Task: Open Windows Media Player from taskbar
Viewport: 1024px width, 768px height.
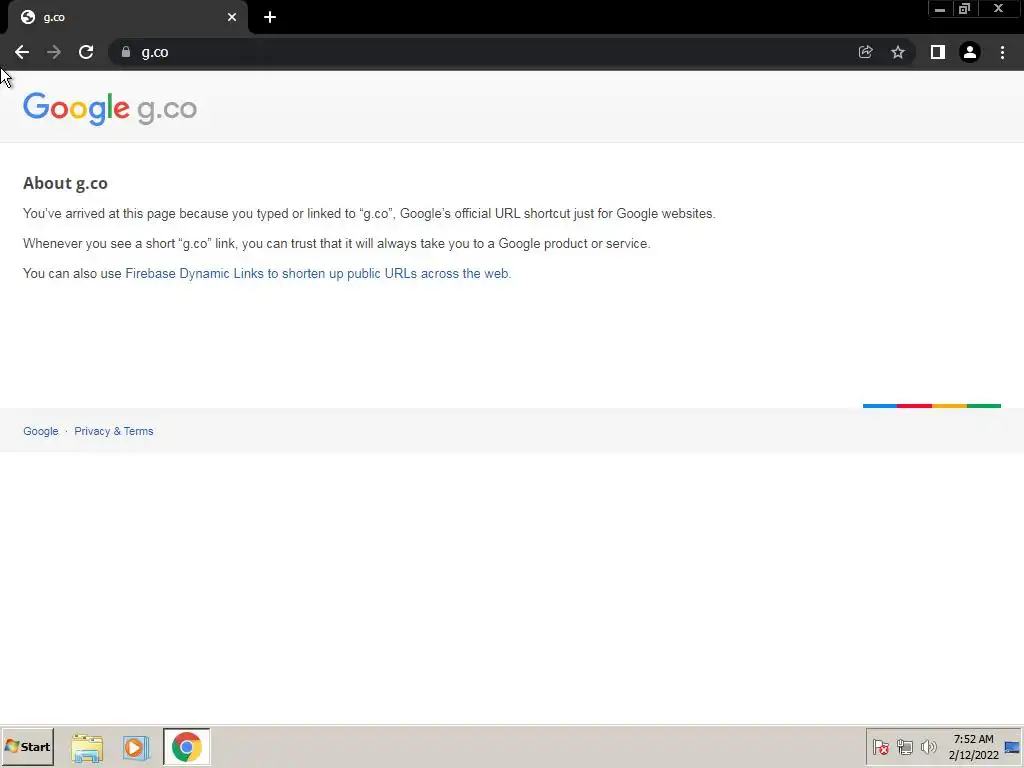Action: [136, 748]
